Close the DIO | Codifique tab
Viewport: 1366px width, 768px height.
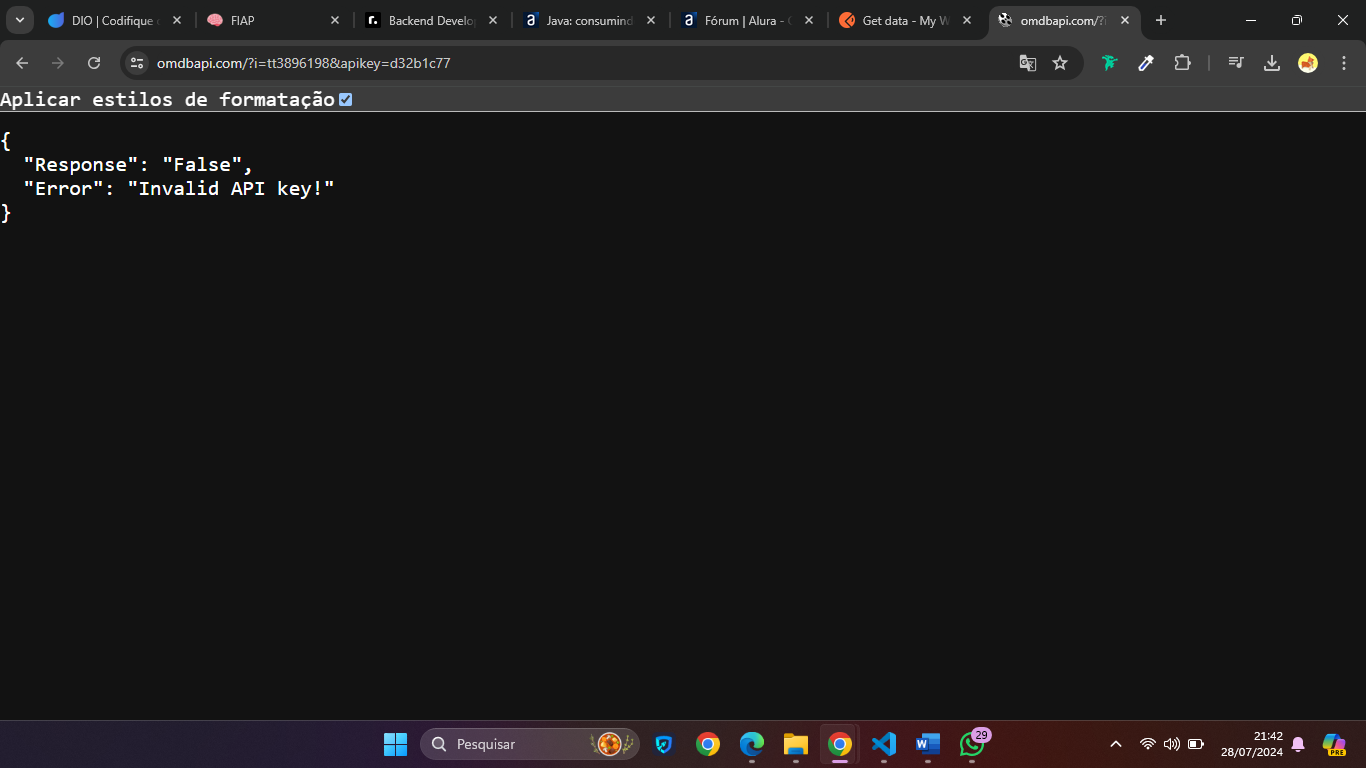177,20
